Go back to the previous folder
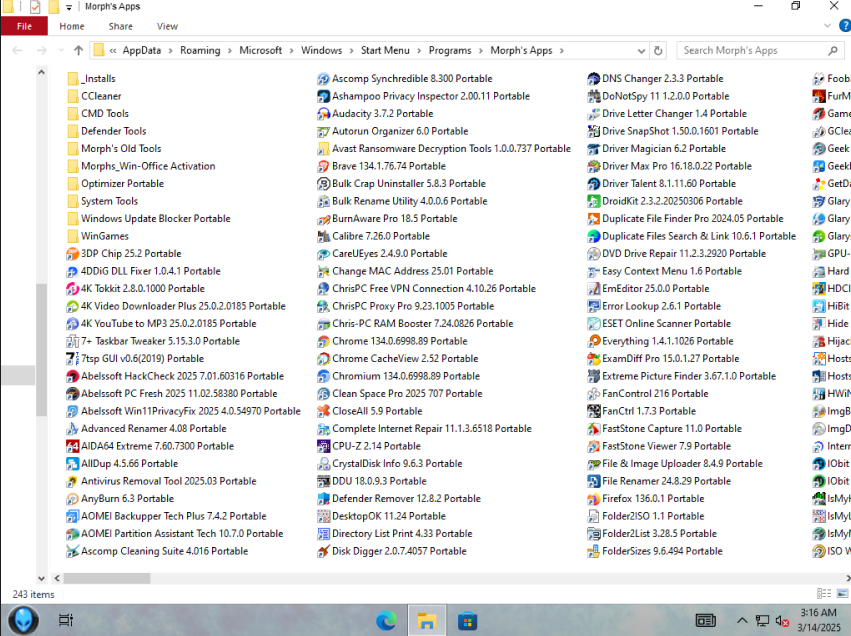The width and height of the screenshot is (851, 636). 17,50
